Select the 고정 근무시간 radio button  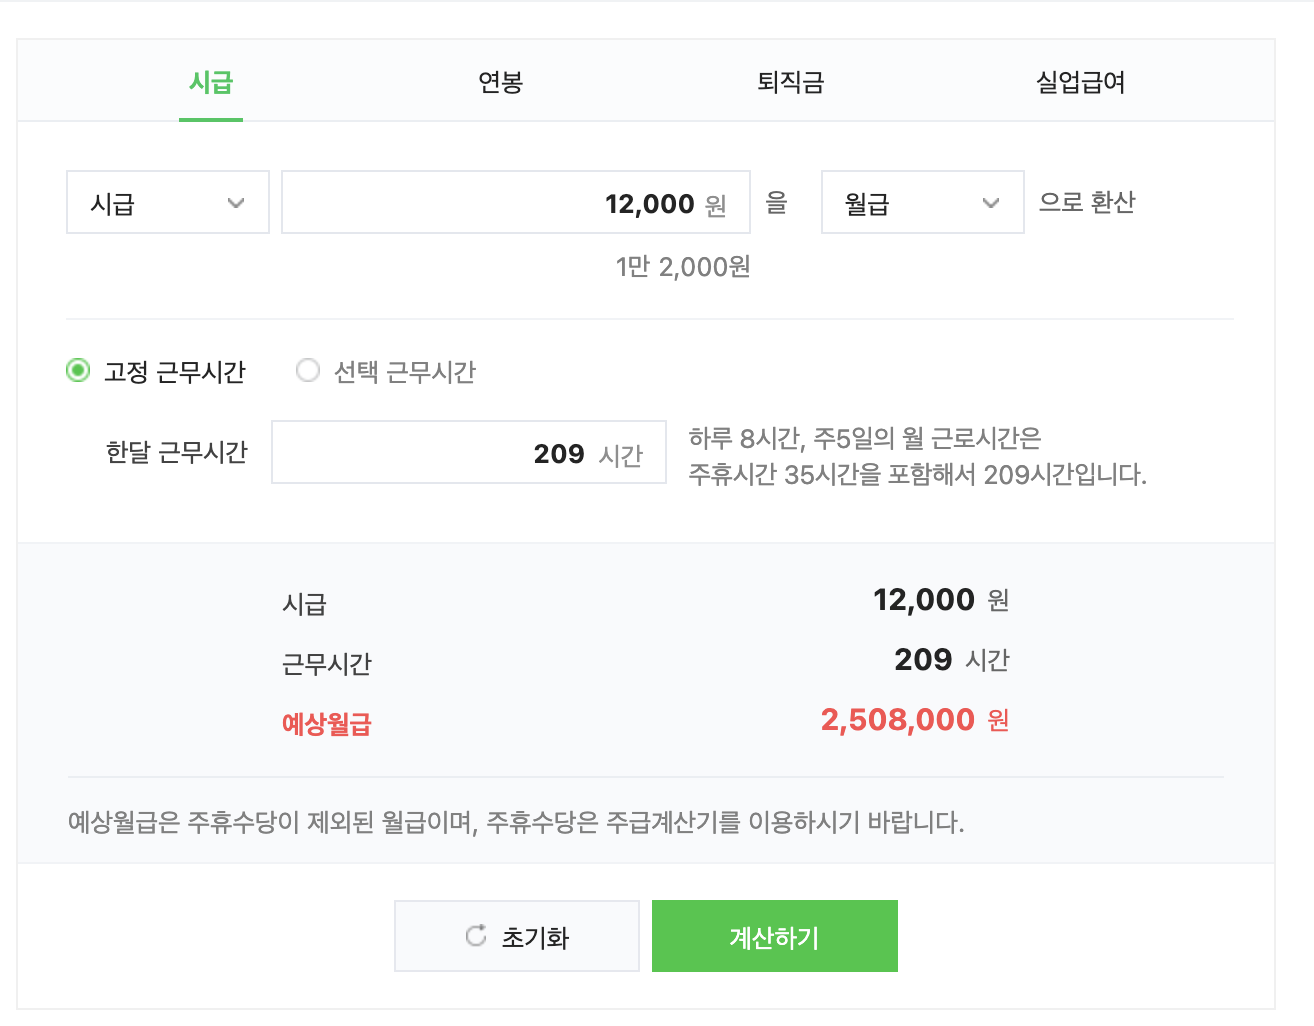(x=77, y=370)
